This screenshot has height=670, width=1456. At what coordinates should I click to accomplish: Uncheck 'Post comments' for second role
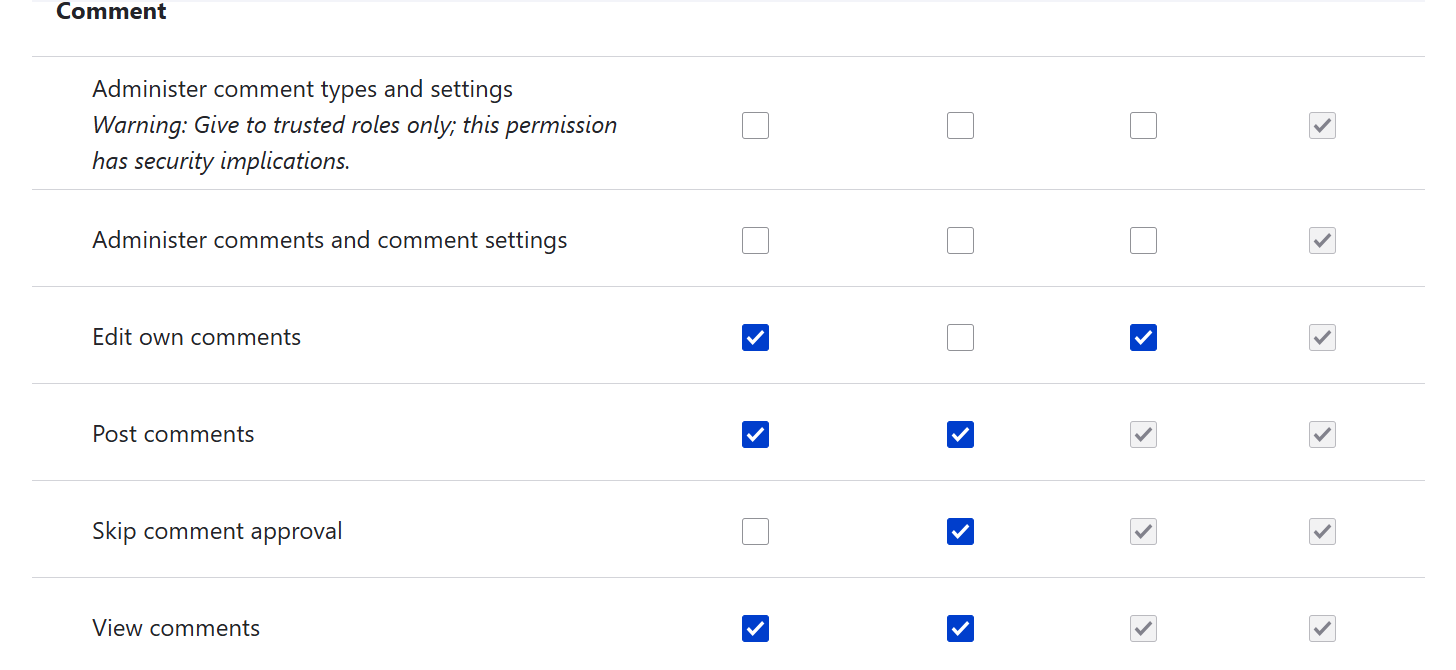tap(960, 434)
